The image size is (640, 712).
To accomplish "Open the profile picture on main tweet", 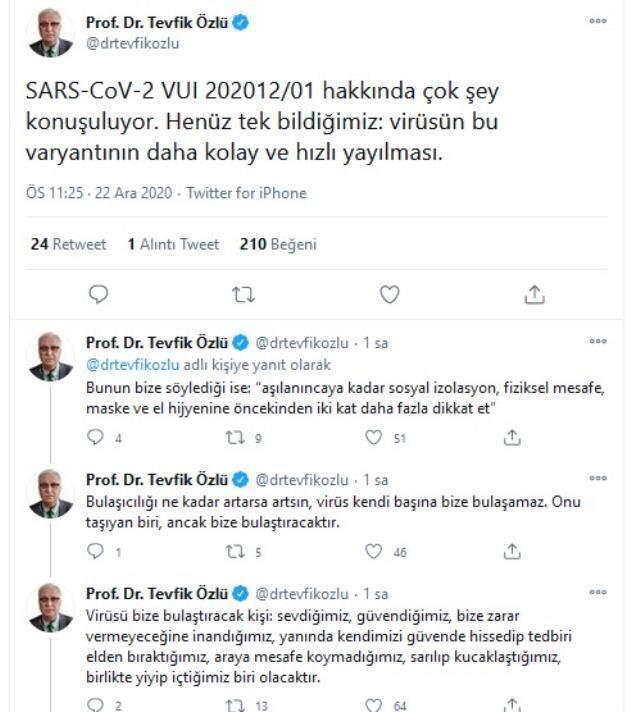I will click(x=50, y=33).
